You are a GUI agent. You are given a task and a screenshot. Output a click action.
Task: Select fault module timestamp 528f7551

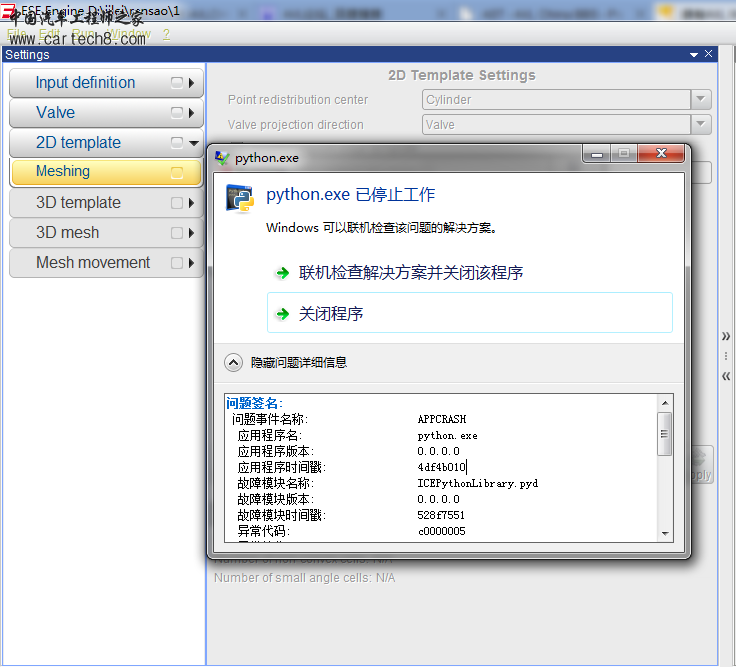441,515
